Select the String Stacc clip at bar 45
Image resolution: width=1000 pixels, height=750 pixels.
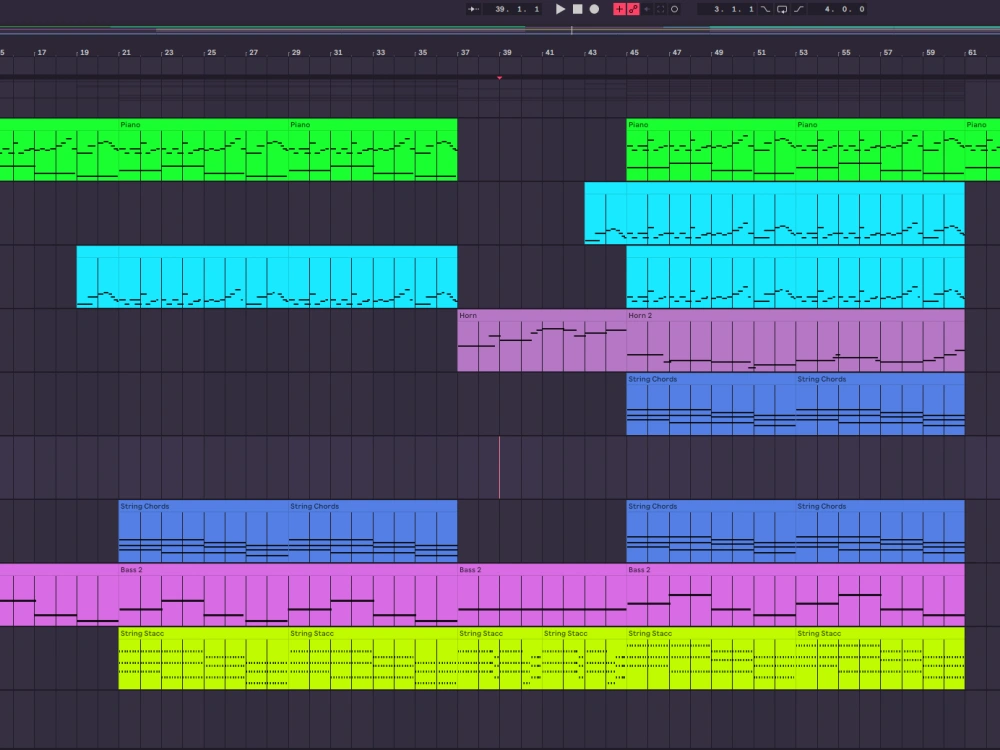pos(711,658)
